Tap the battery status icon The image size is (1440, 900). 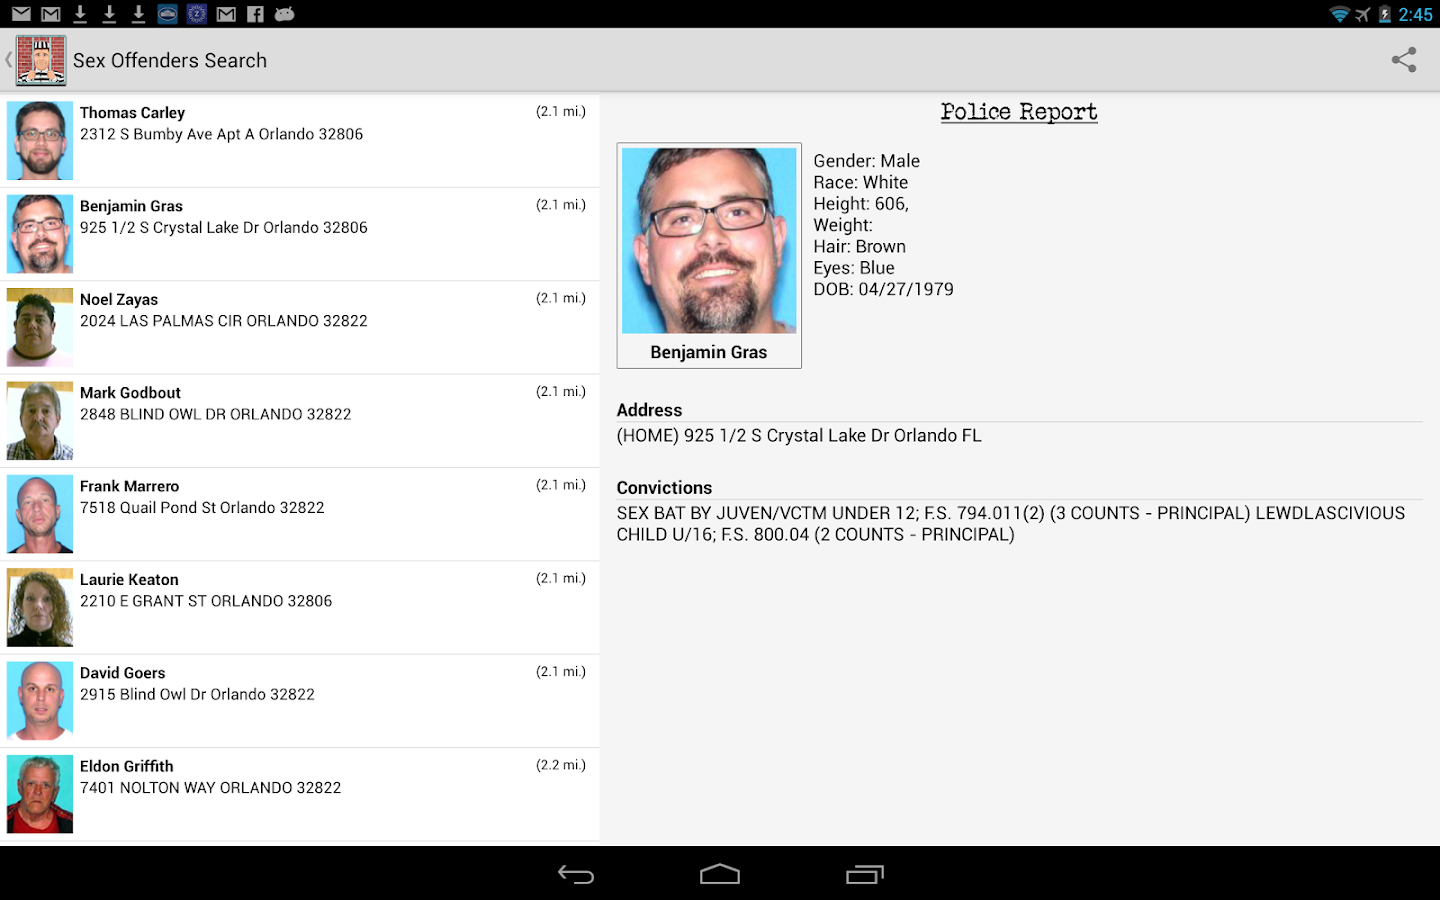click(1385, 14)
